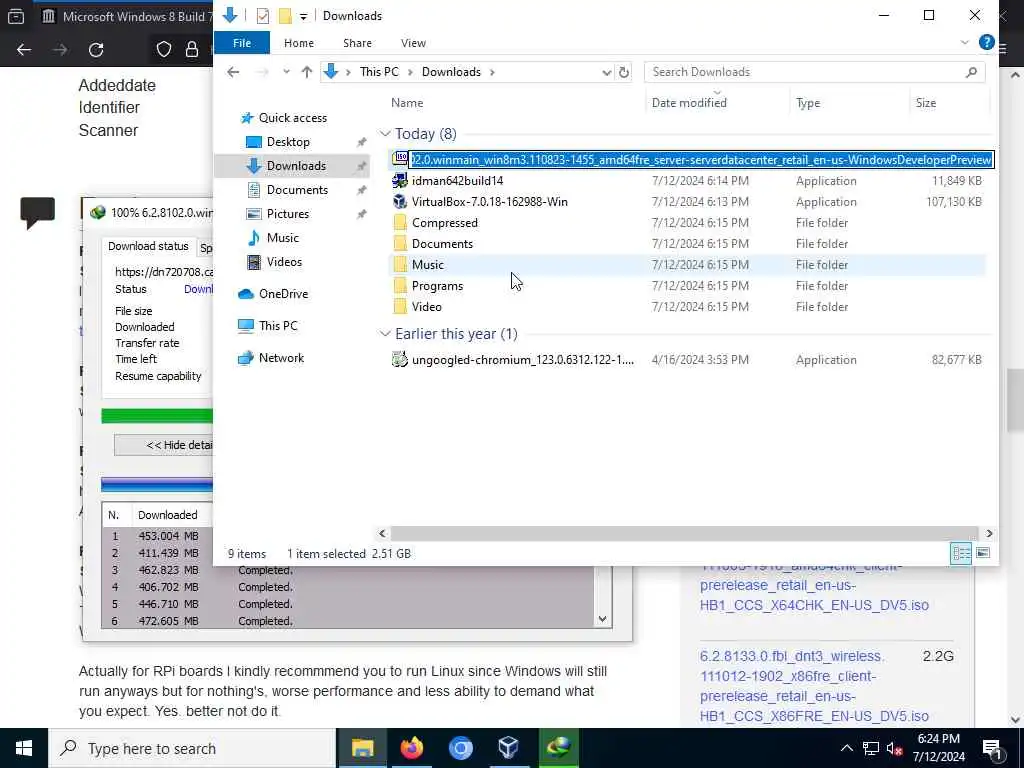Open Recent locations dropdown arrow

[x=286, y=72]
